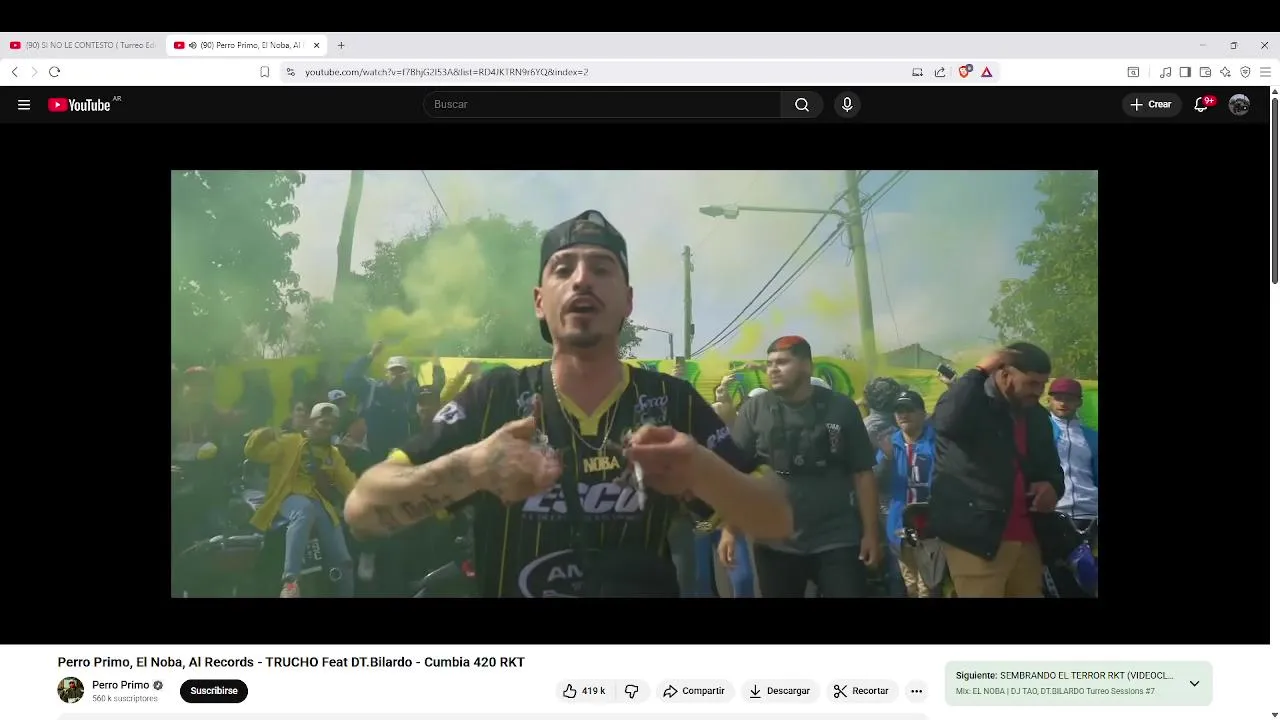Mute the tab using its speaker icon
Screen dimensions: 1280x720
[x=192, y=45]
